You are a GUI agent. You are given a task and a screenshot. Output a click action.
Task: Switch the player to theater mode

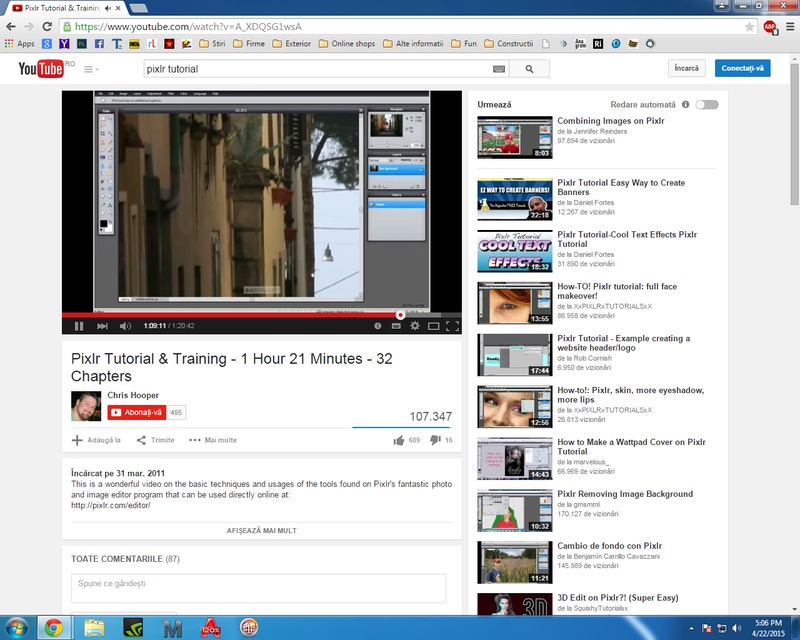pyautogui.click(x=434, y=326)
